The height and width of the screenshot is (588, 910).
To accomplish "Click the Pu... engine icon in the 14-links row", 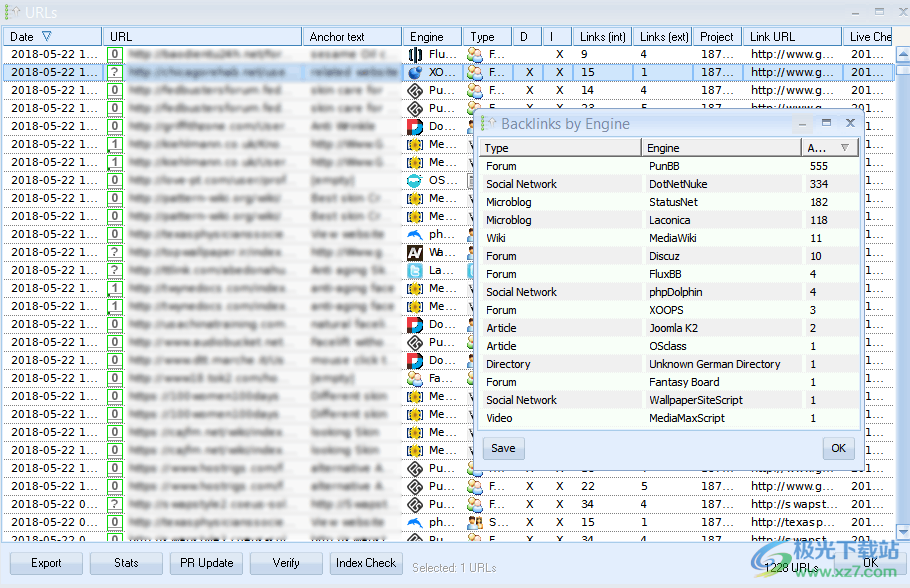I will point(414,91).
